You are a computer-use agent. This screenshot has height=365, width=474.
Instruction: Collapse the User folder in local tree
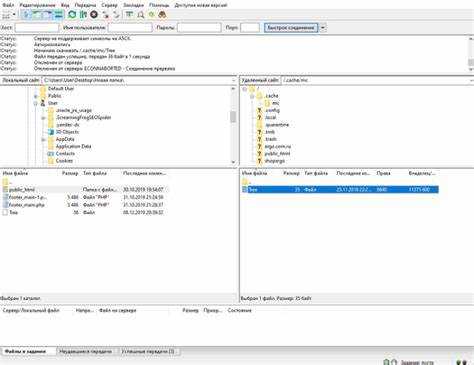point(36,103)
